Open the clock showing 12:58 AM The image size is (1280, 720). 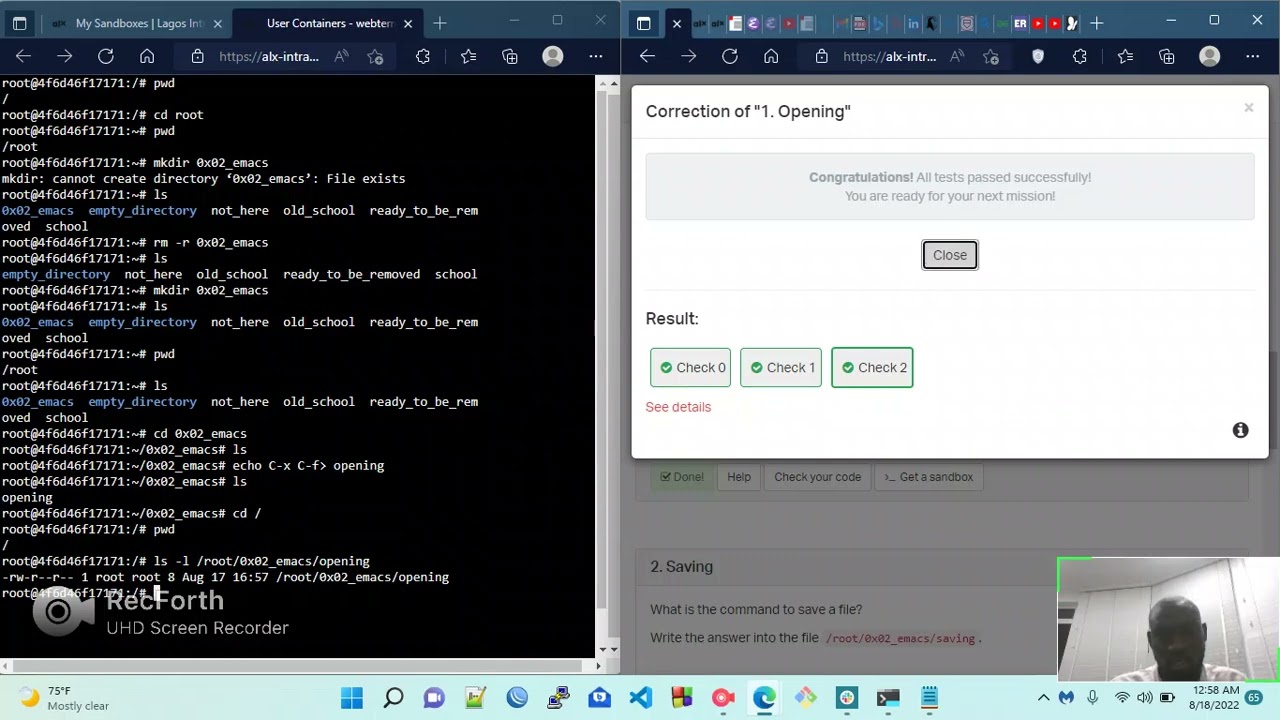coord(1214,698)
